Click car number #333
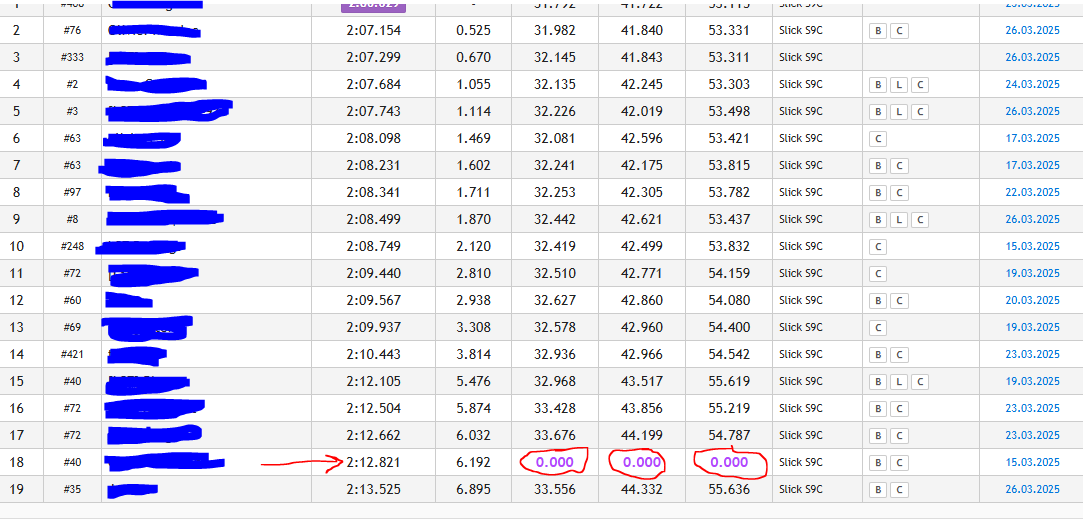 tap(73, 57)
